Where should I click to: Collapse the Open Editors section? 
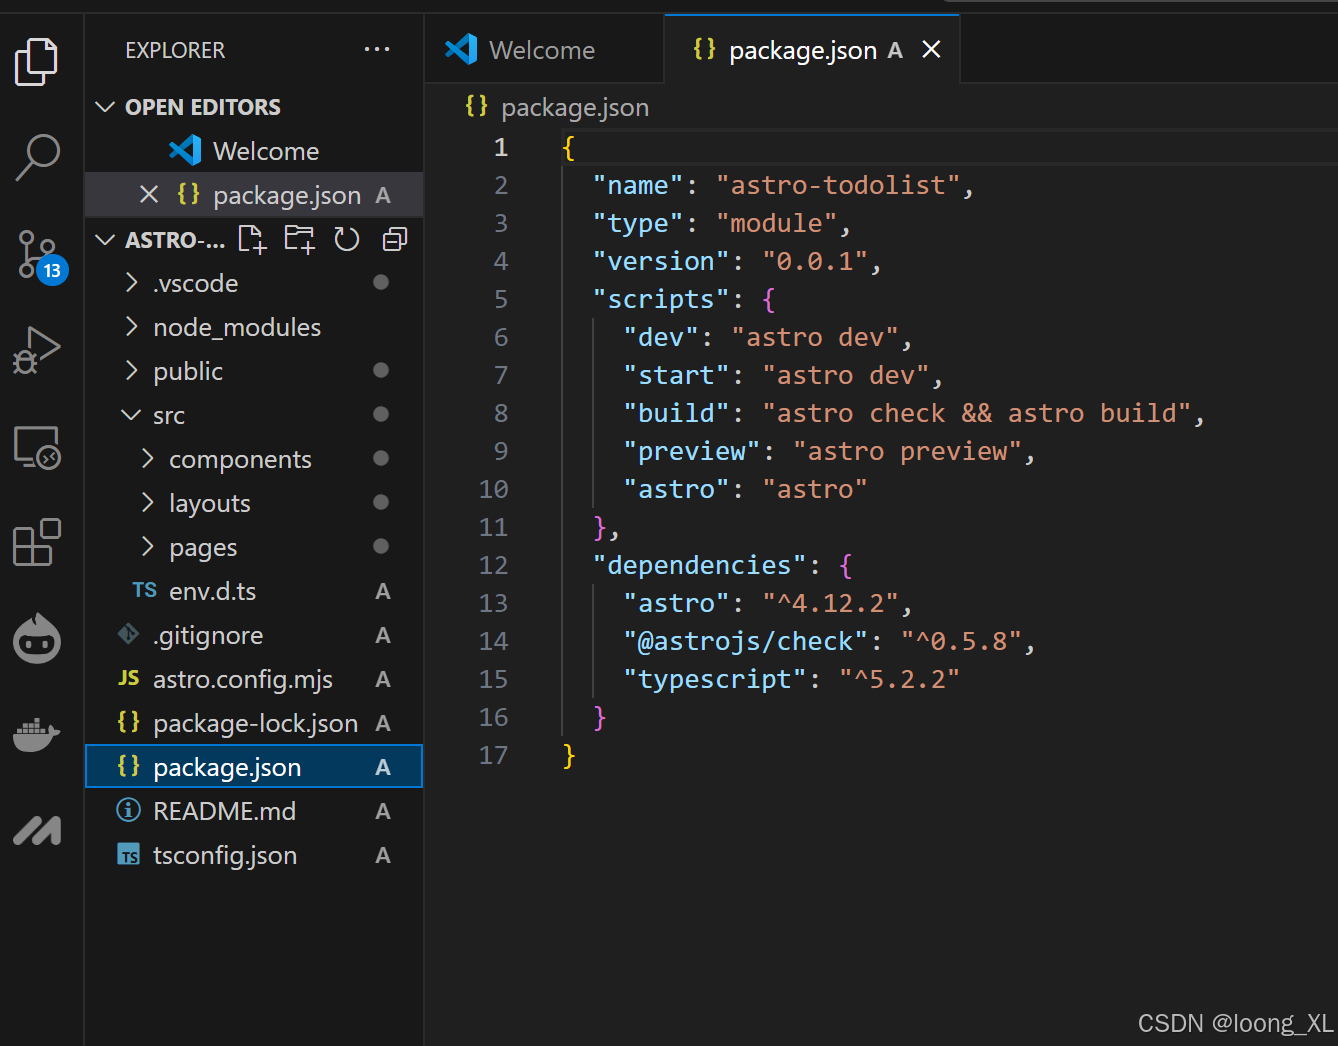click(105, 107)
